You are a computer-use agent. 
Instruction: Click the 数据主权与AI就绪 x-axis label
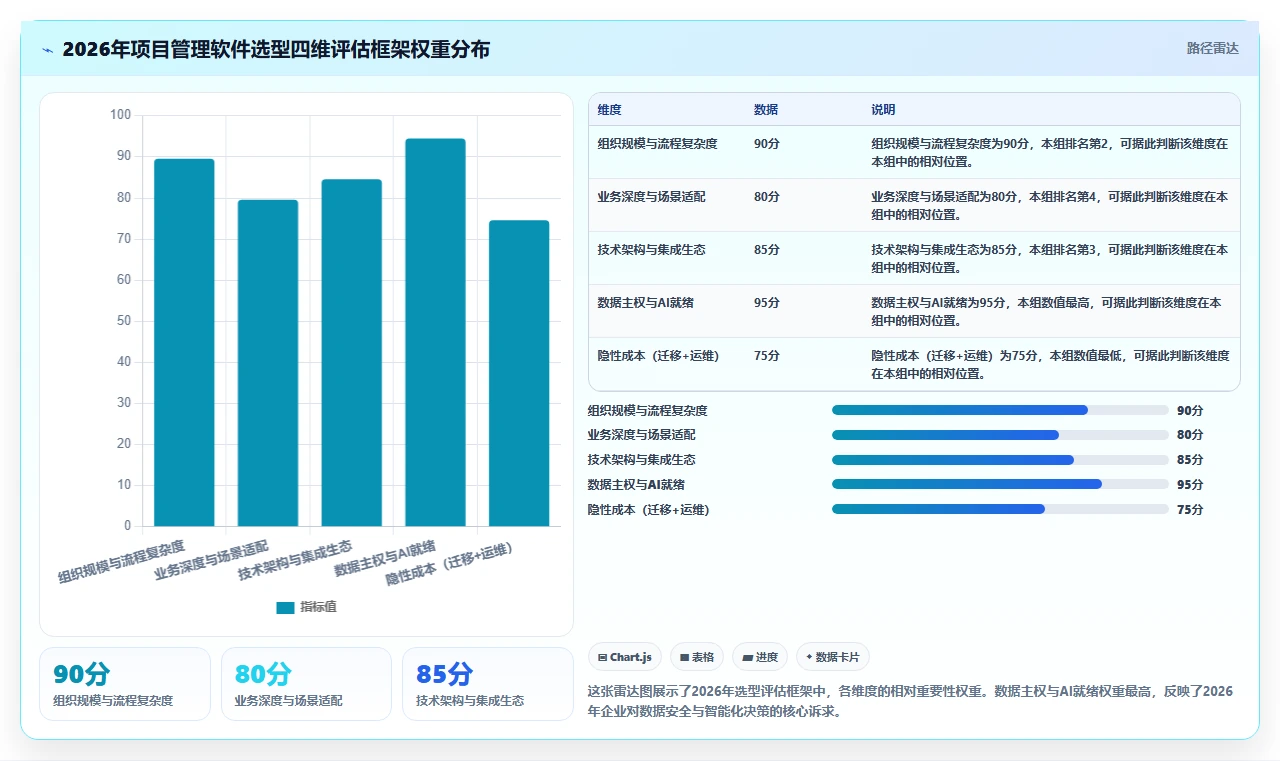tap(386, 560)
